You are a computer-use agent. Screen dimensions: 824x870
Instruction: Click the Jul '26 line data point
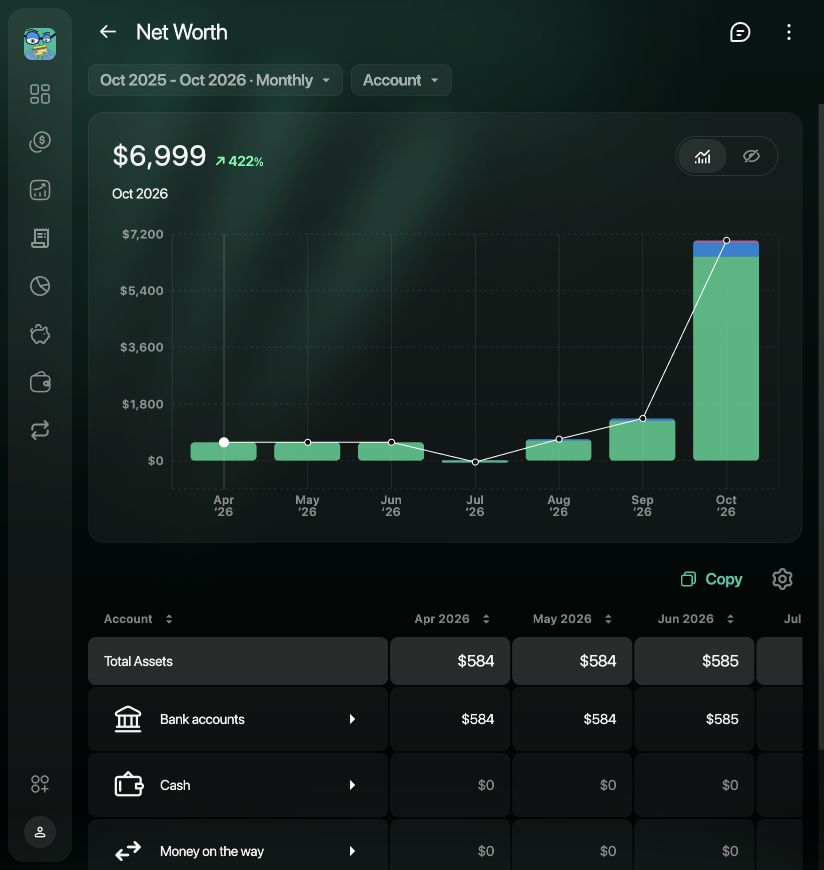[x=475, y=462]
